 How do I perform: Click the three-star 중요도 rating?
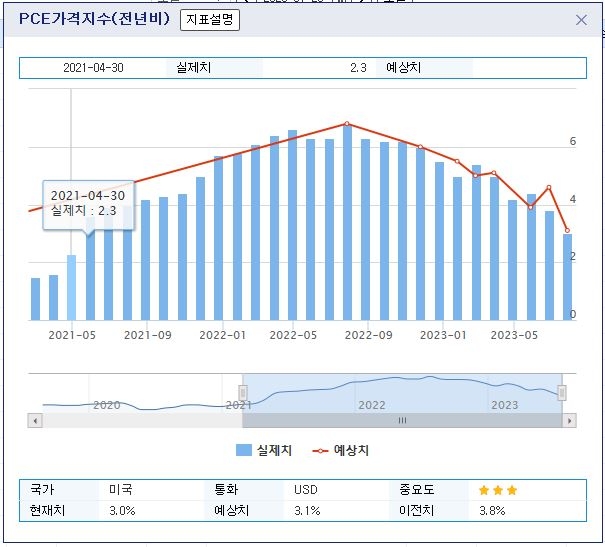[498, 490]
